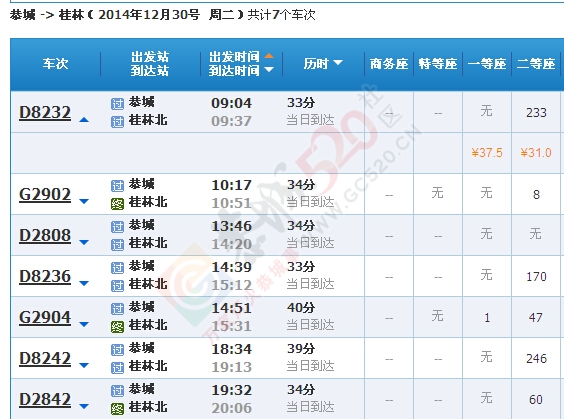The width and height of the screenshot is (564, 419).
Task: Open train D8232 link
Action: pyautogui.click(x=45, y=112)
